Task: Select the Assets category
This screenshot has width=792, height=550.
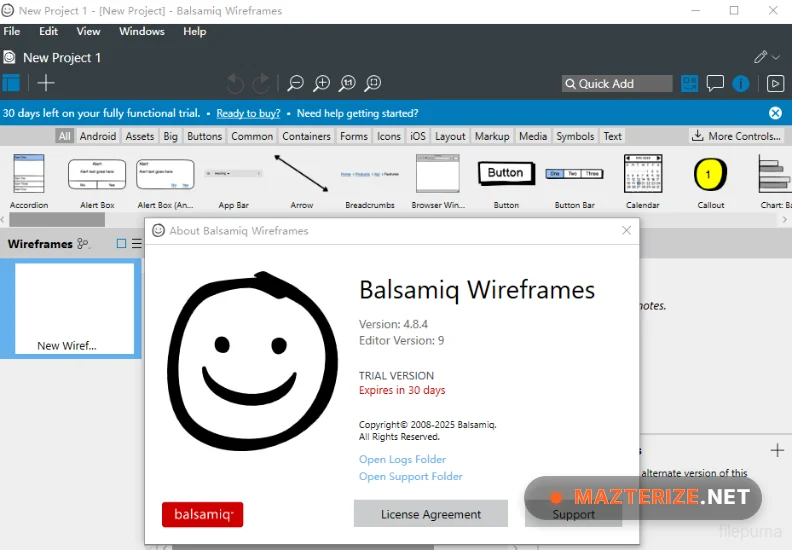Action: click(140, 136)
